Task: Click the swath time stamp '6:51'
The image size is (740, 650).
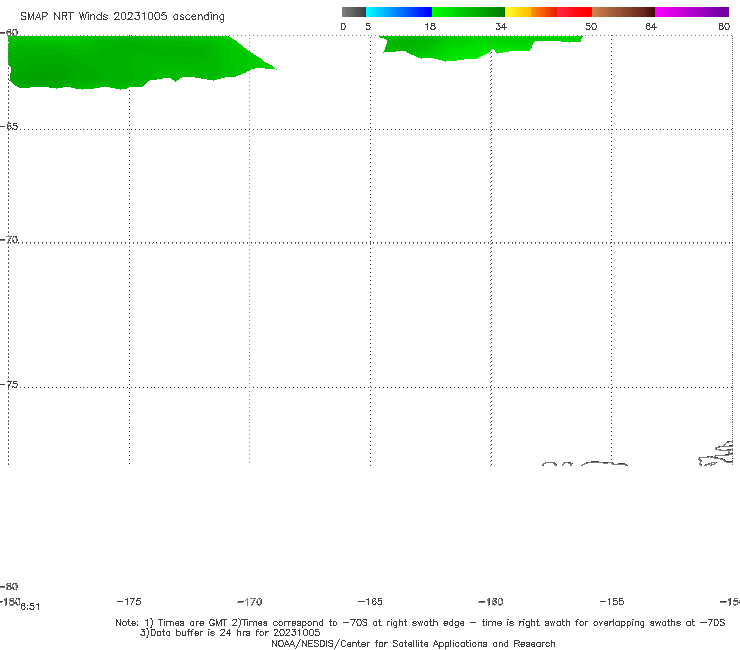Action: tap(30, 607)
